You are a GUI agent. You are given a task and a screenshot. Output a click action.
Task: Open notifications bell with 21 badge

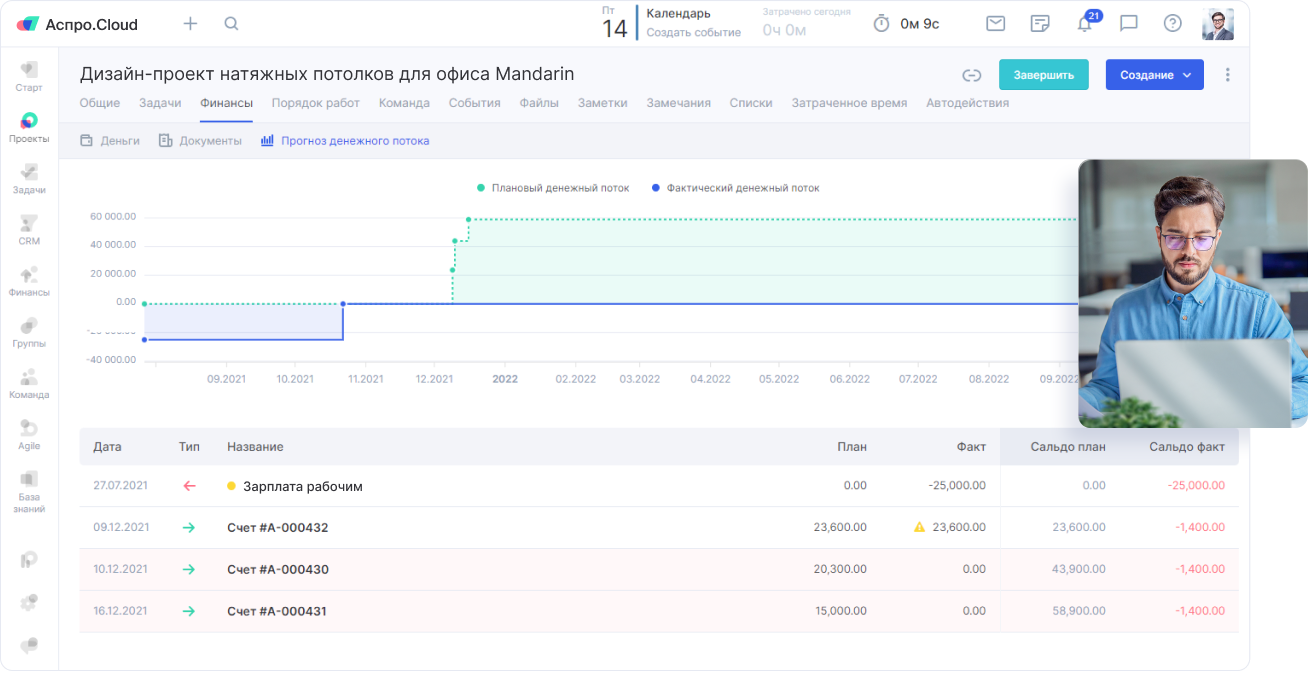pyautogui.click(x=1084, y=24)
